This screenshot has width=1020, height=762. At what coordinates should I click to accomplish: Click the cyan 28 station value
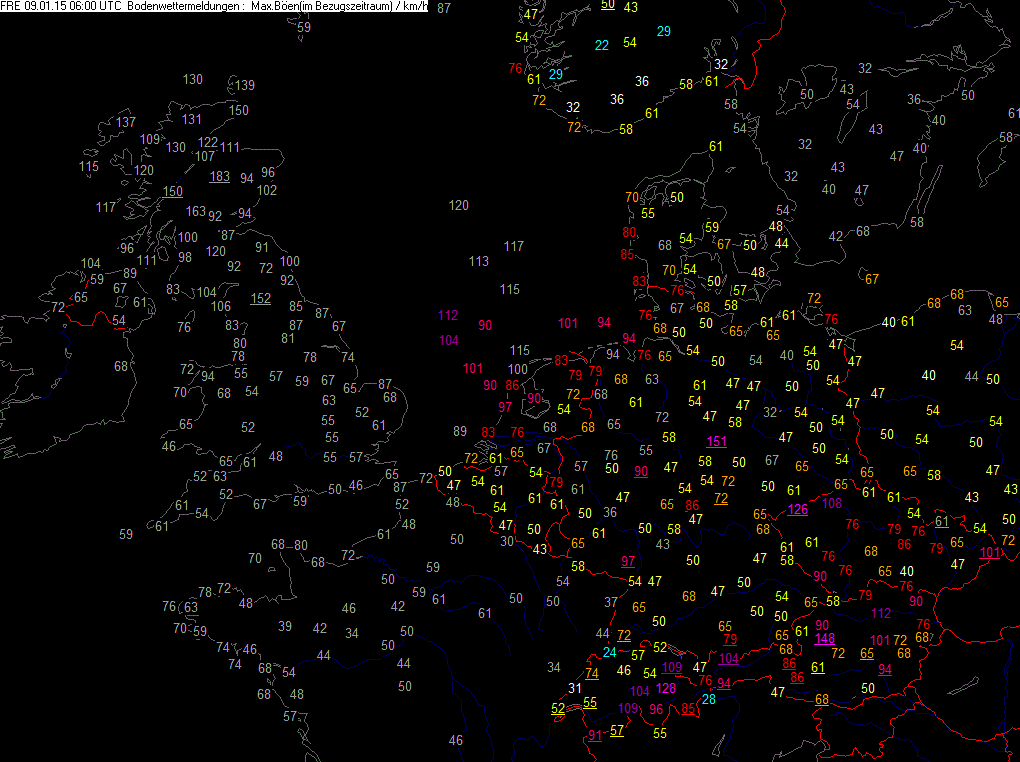point(708,699)
